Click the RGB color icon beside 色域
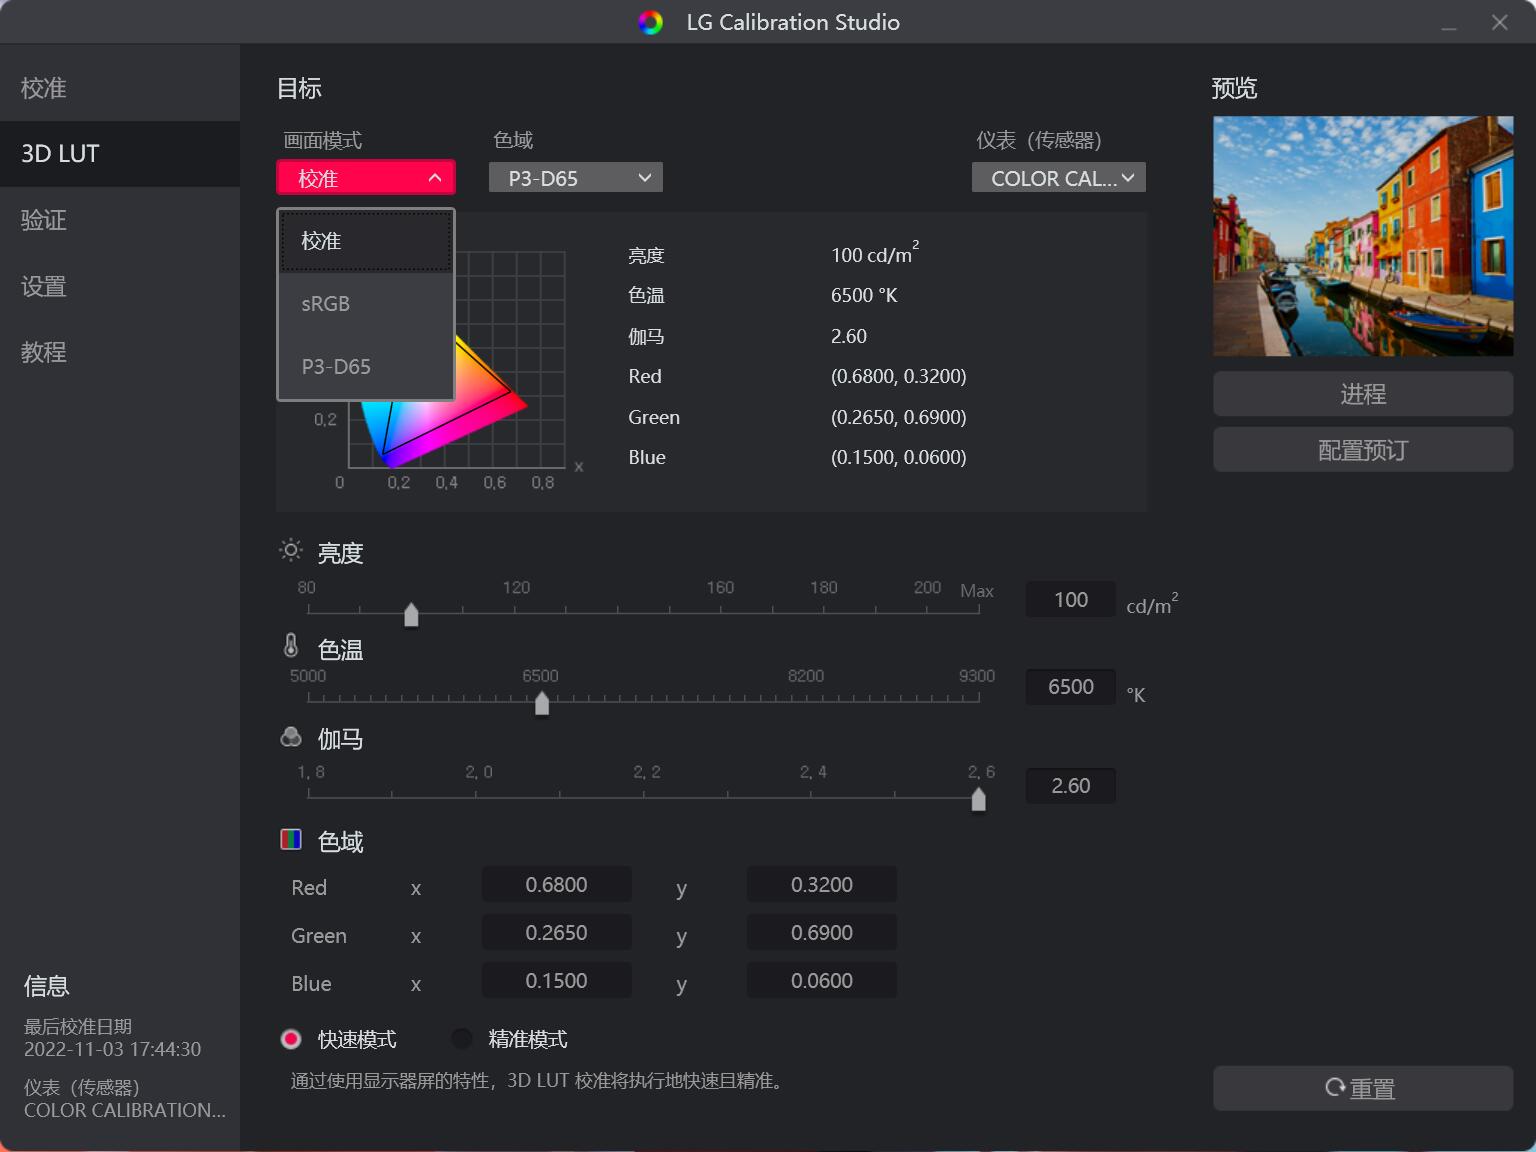 pos(291,839)
